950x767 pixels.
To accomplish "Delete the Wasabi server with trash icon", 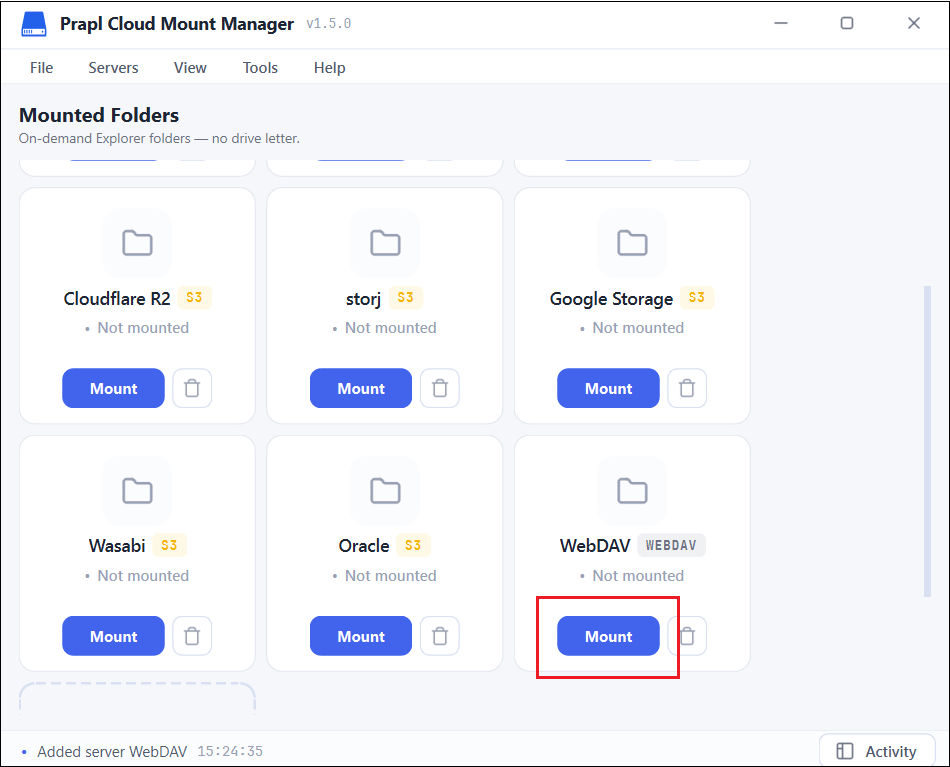I will pyautogui.click(x=192, y=636).
